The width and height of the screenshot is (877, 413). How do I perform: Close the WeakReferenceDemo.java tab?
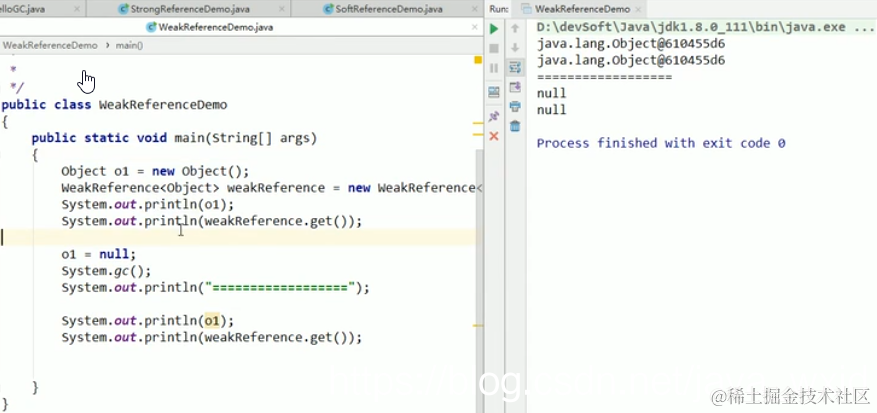point(475,27)
